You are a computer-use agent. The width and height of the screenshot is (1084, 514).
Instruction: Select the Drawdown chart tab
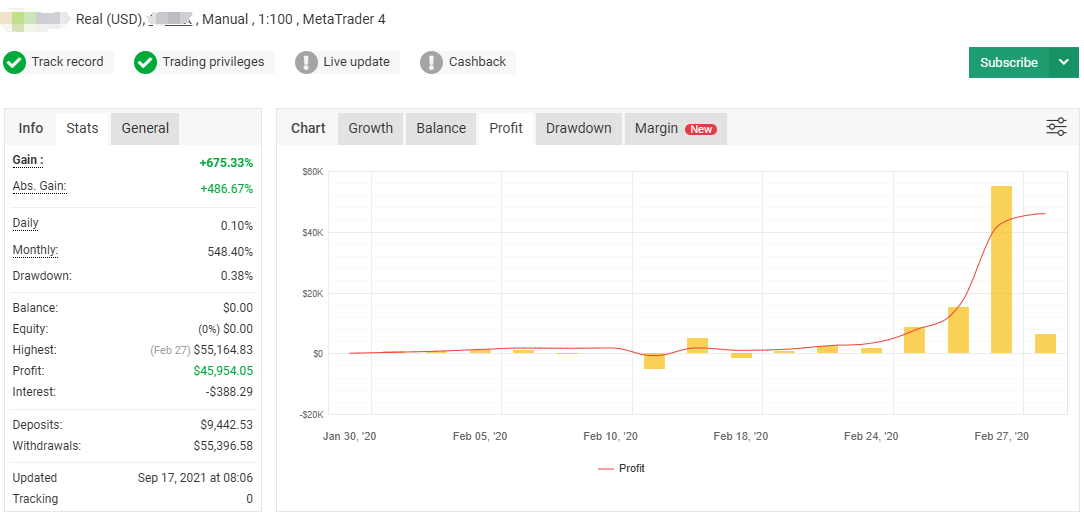click(x=578, y=128)
